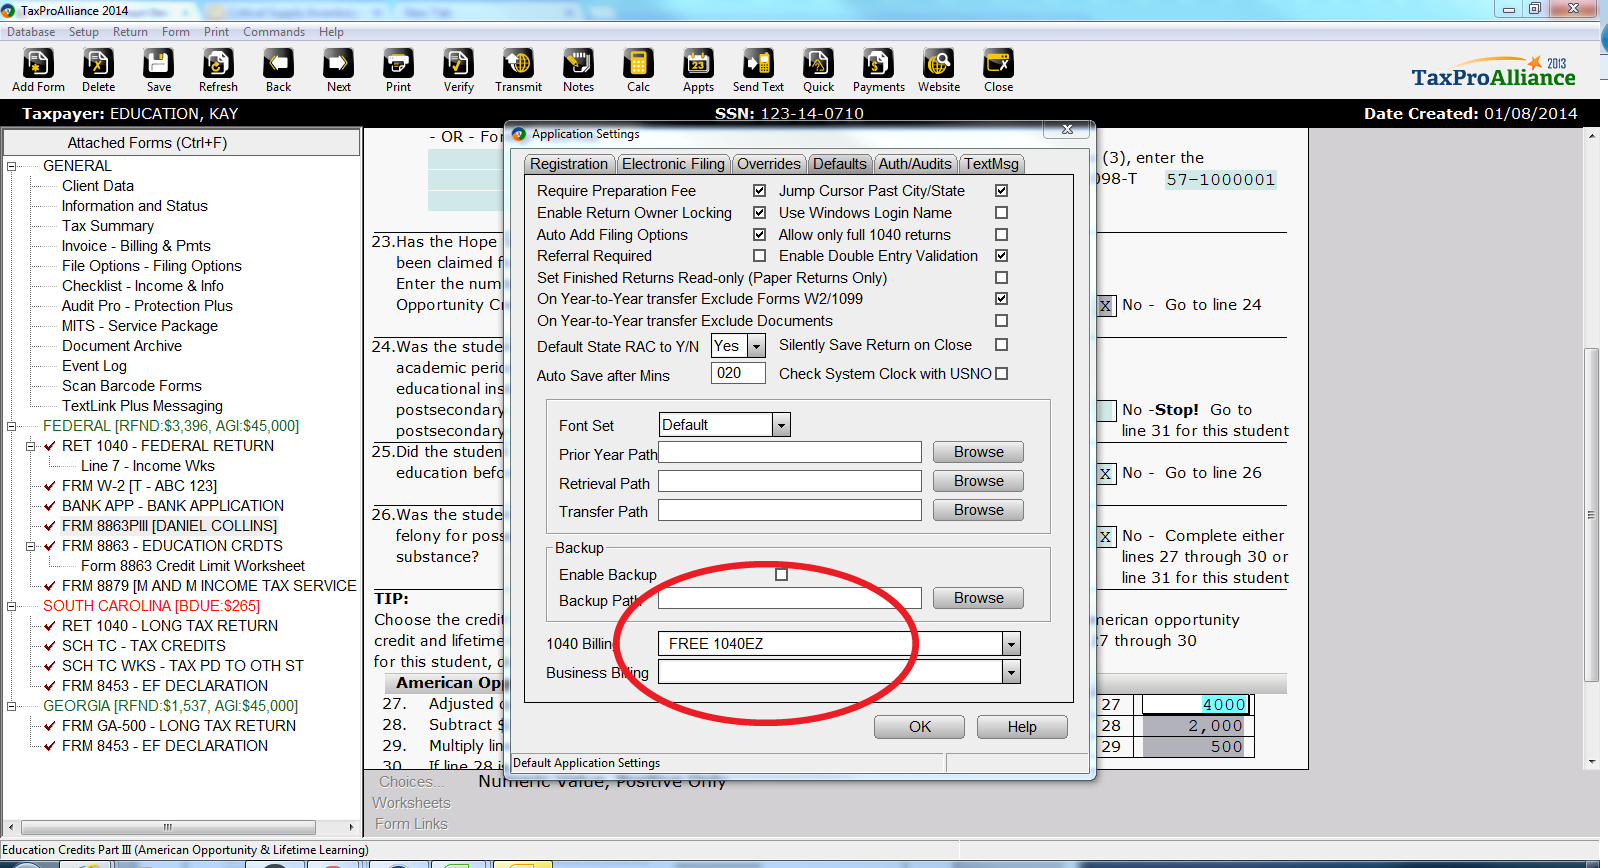
Task: Collapse the FEDERAL tree node
Action: pyautogui.click(x=12, y=426)
